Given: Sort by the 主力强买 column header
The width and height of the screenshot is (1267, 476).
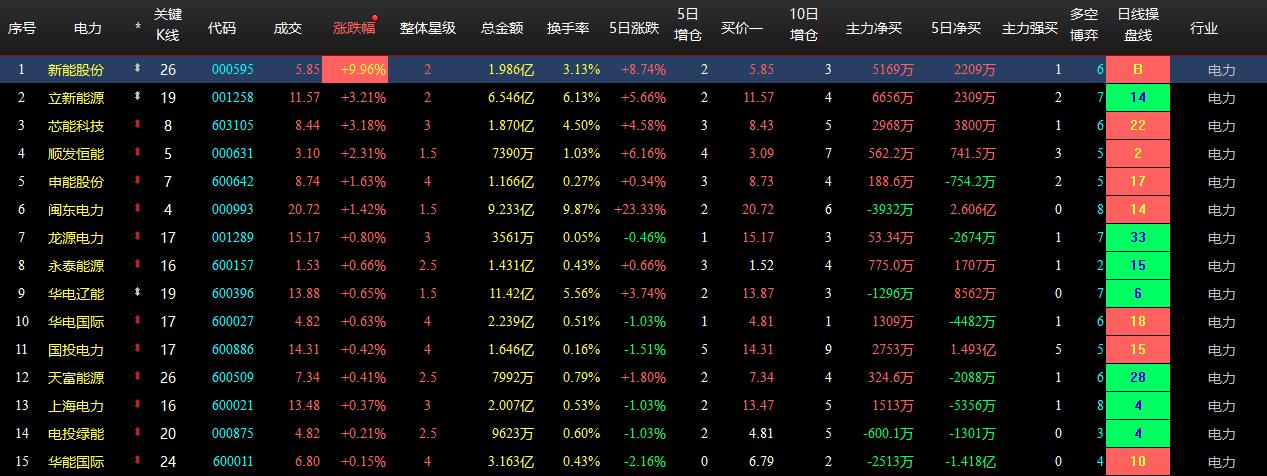Looking at the screenshot, I should tap(1030, 28).
